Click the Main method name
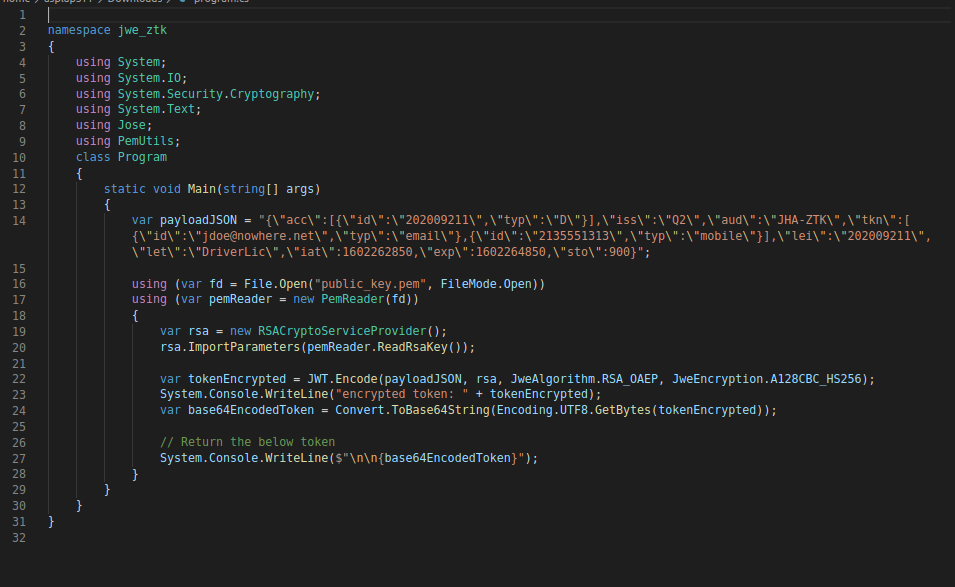 [x=202, y=189]
